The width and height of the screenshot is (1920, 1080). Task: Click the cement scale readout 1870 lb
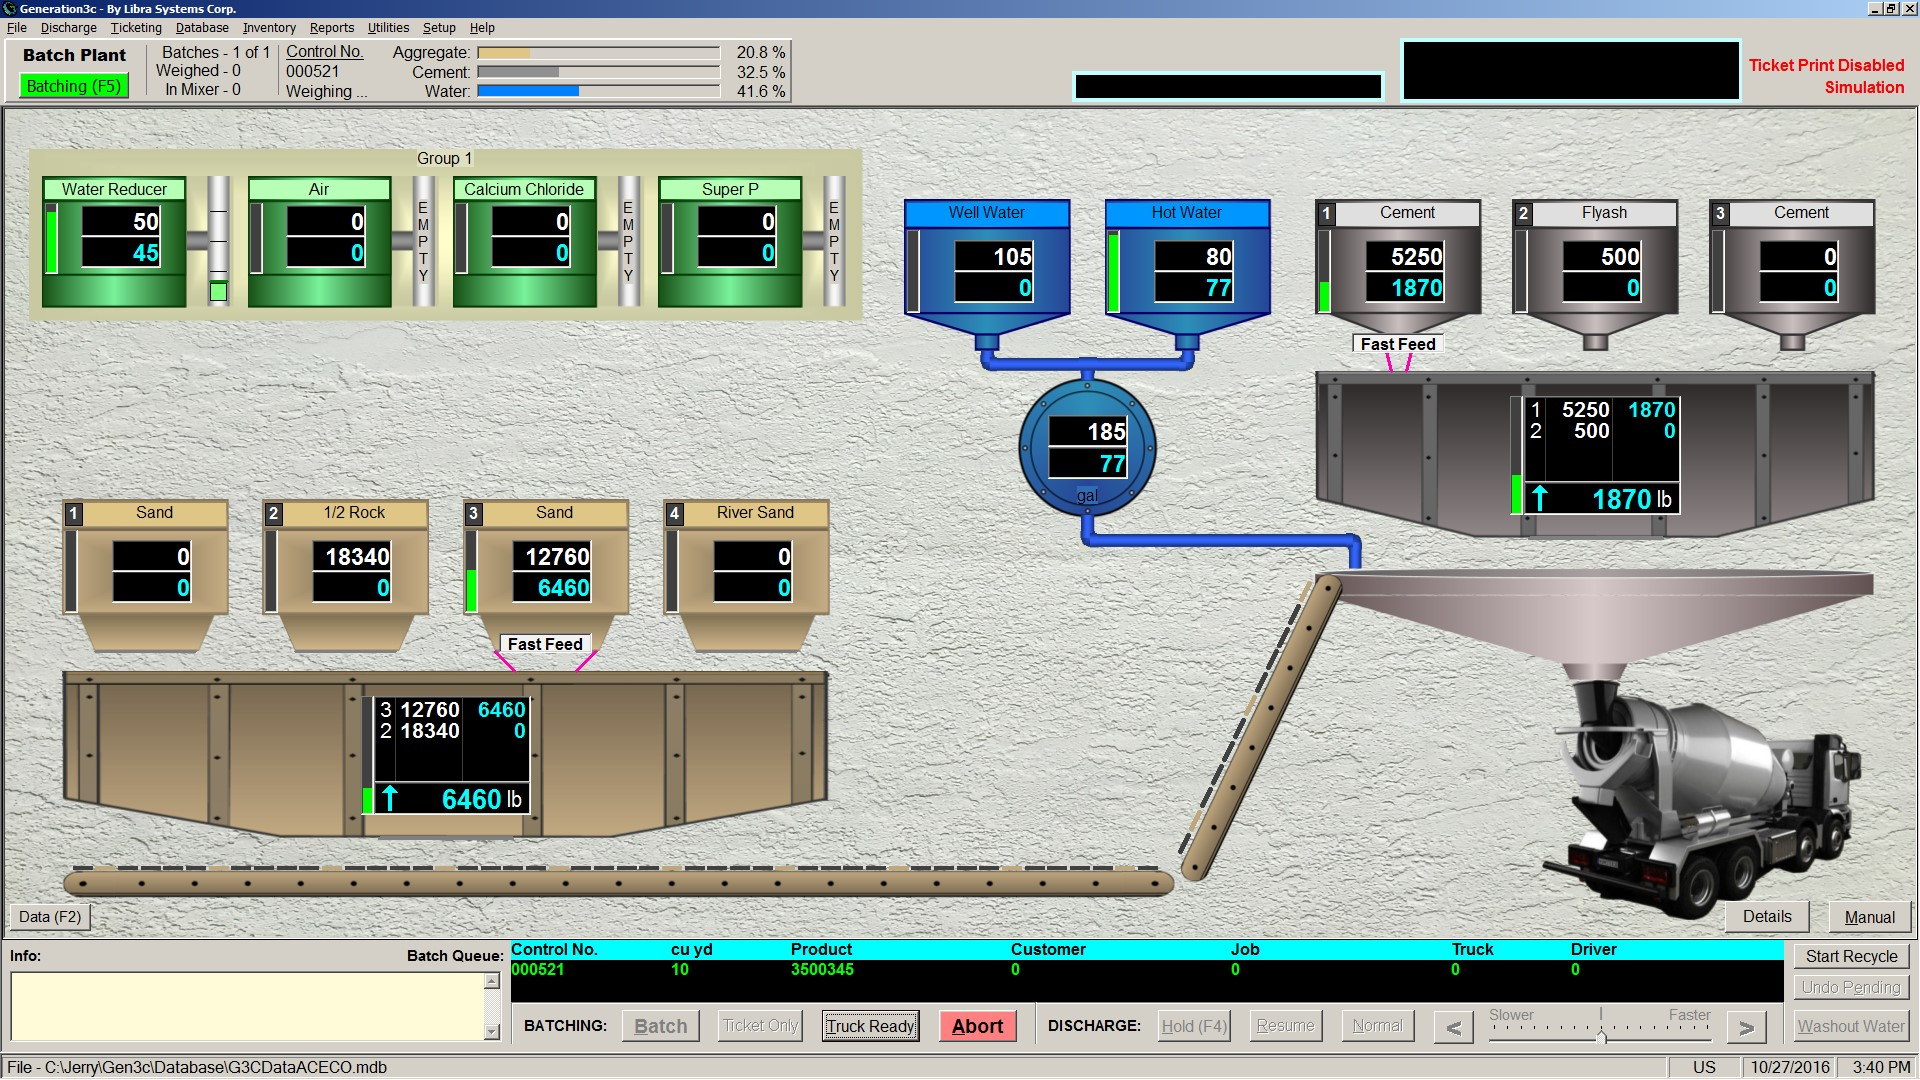(1600, 498)
